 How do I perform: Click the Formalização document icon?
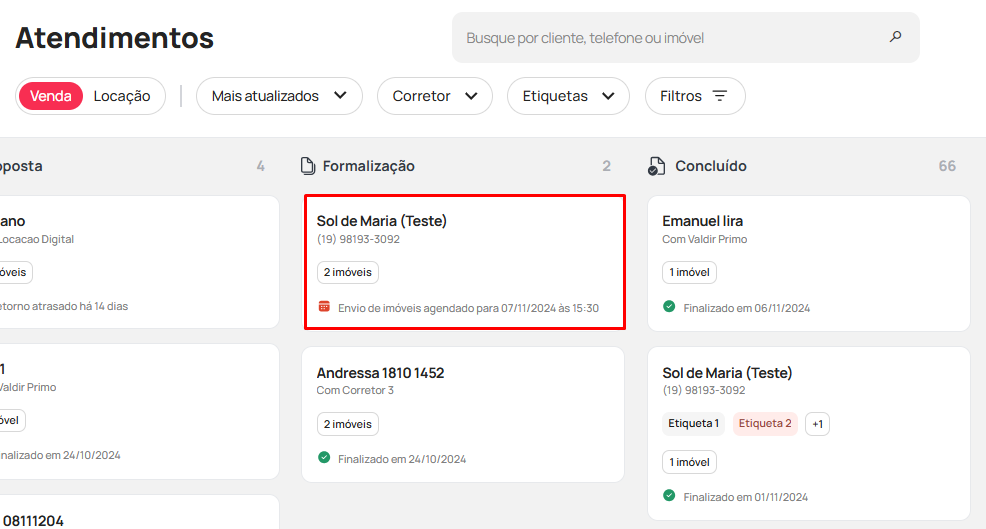pos(307,166)
